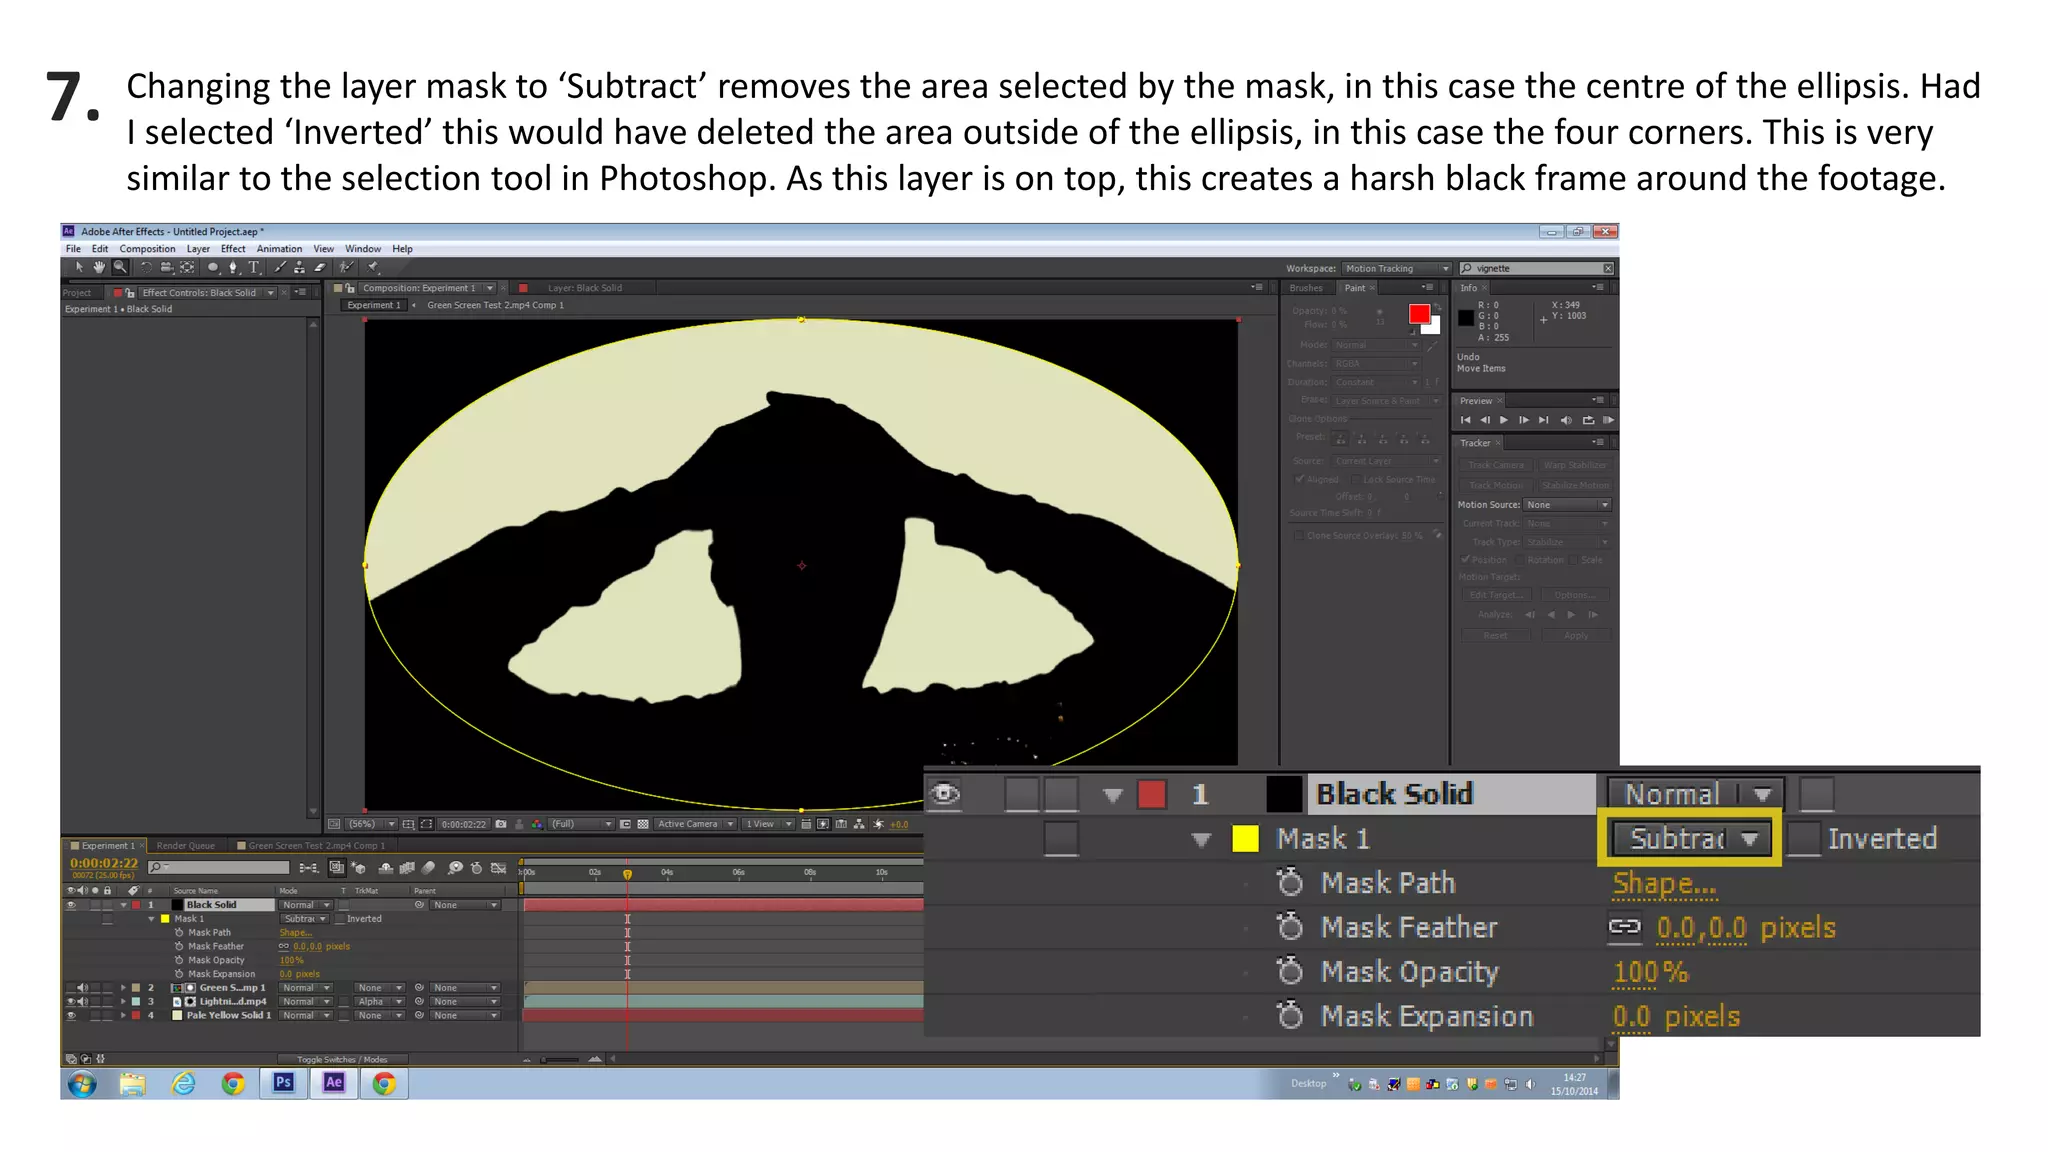Jump to first frame in Preview panel

click(1465, 420)
